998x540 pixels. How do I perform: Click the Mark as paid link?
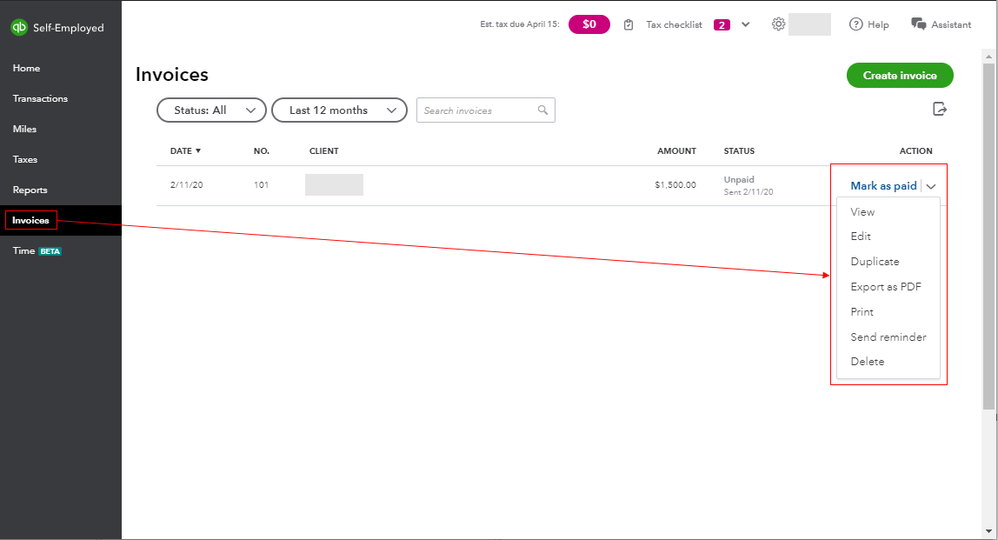883,186
